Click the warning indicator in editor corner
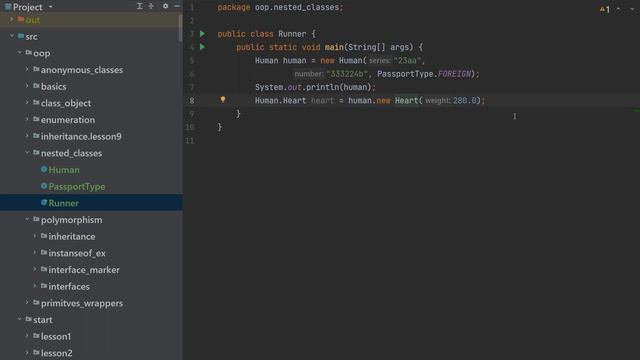Image resolution: width=640 pixels, height=360 pixels. [x=604, y=9]
